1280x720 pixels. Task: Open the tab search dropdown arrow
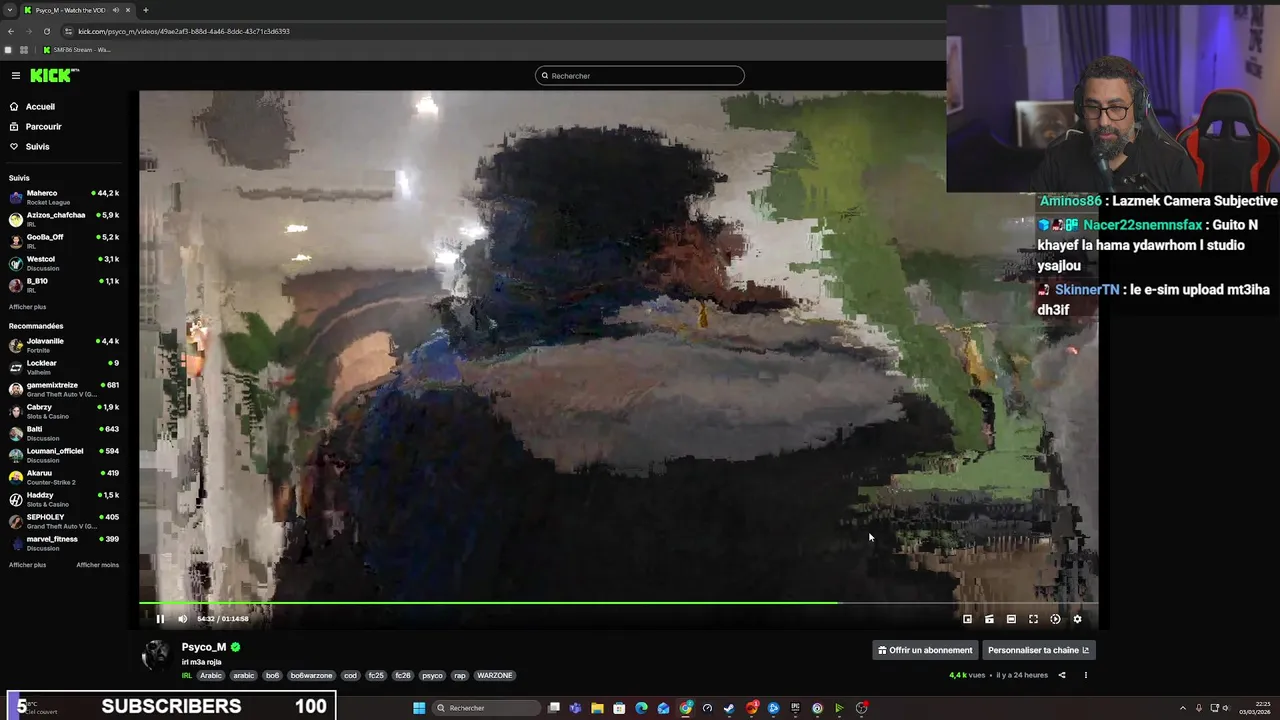pos(9,10)
